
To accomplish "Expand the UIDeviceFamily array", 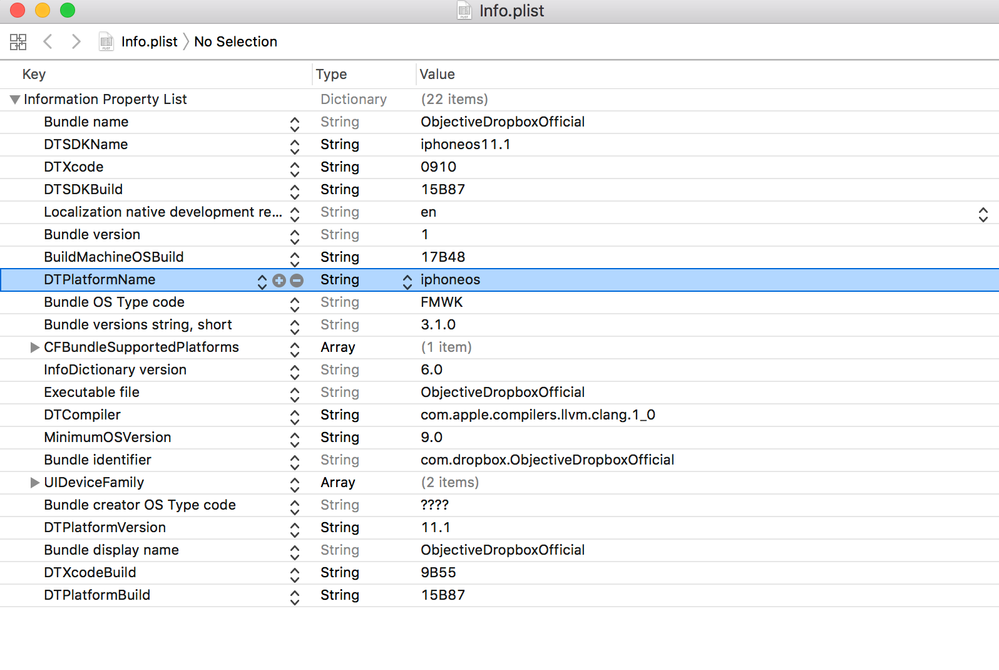I will pyautogui.click(x=35, y=483).
